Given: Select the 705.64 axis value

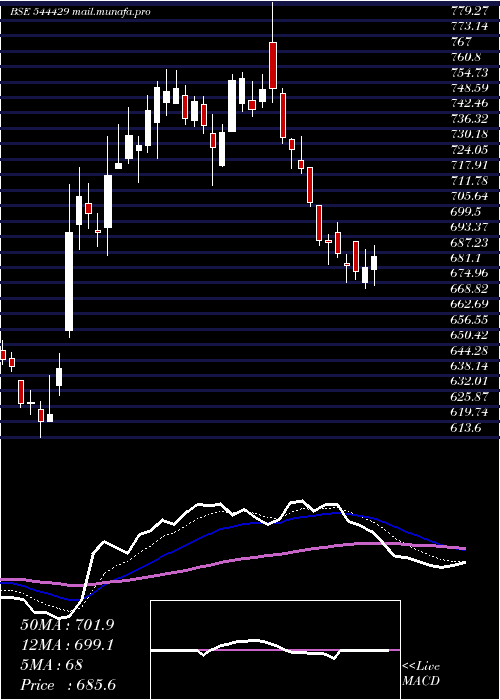Looking at the screenshot, I should click(x=469, y=196).
